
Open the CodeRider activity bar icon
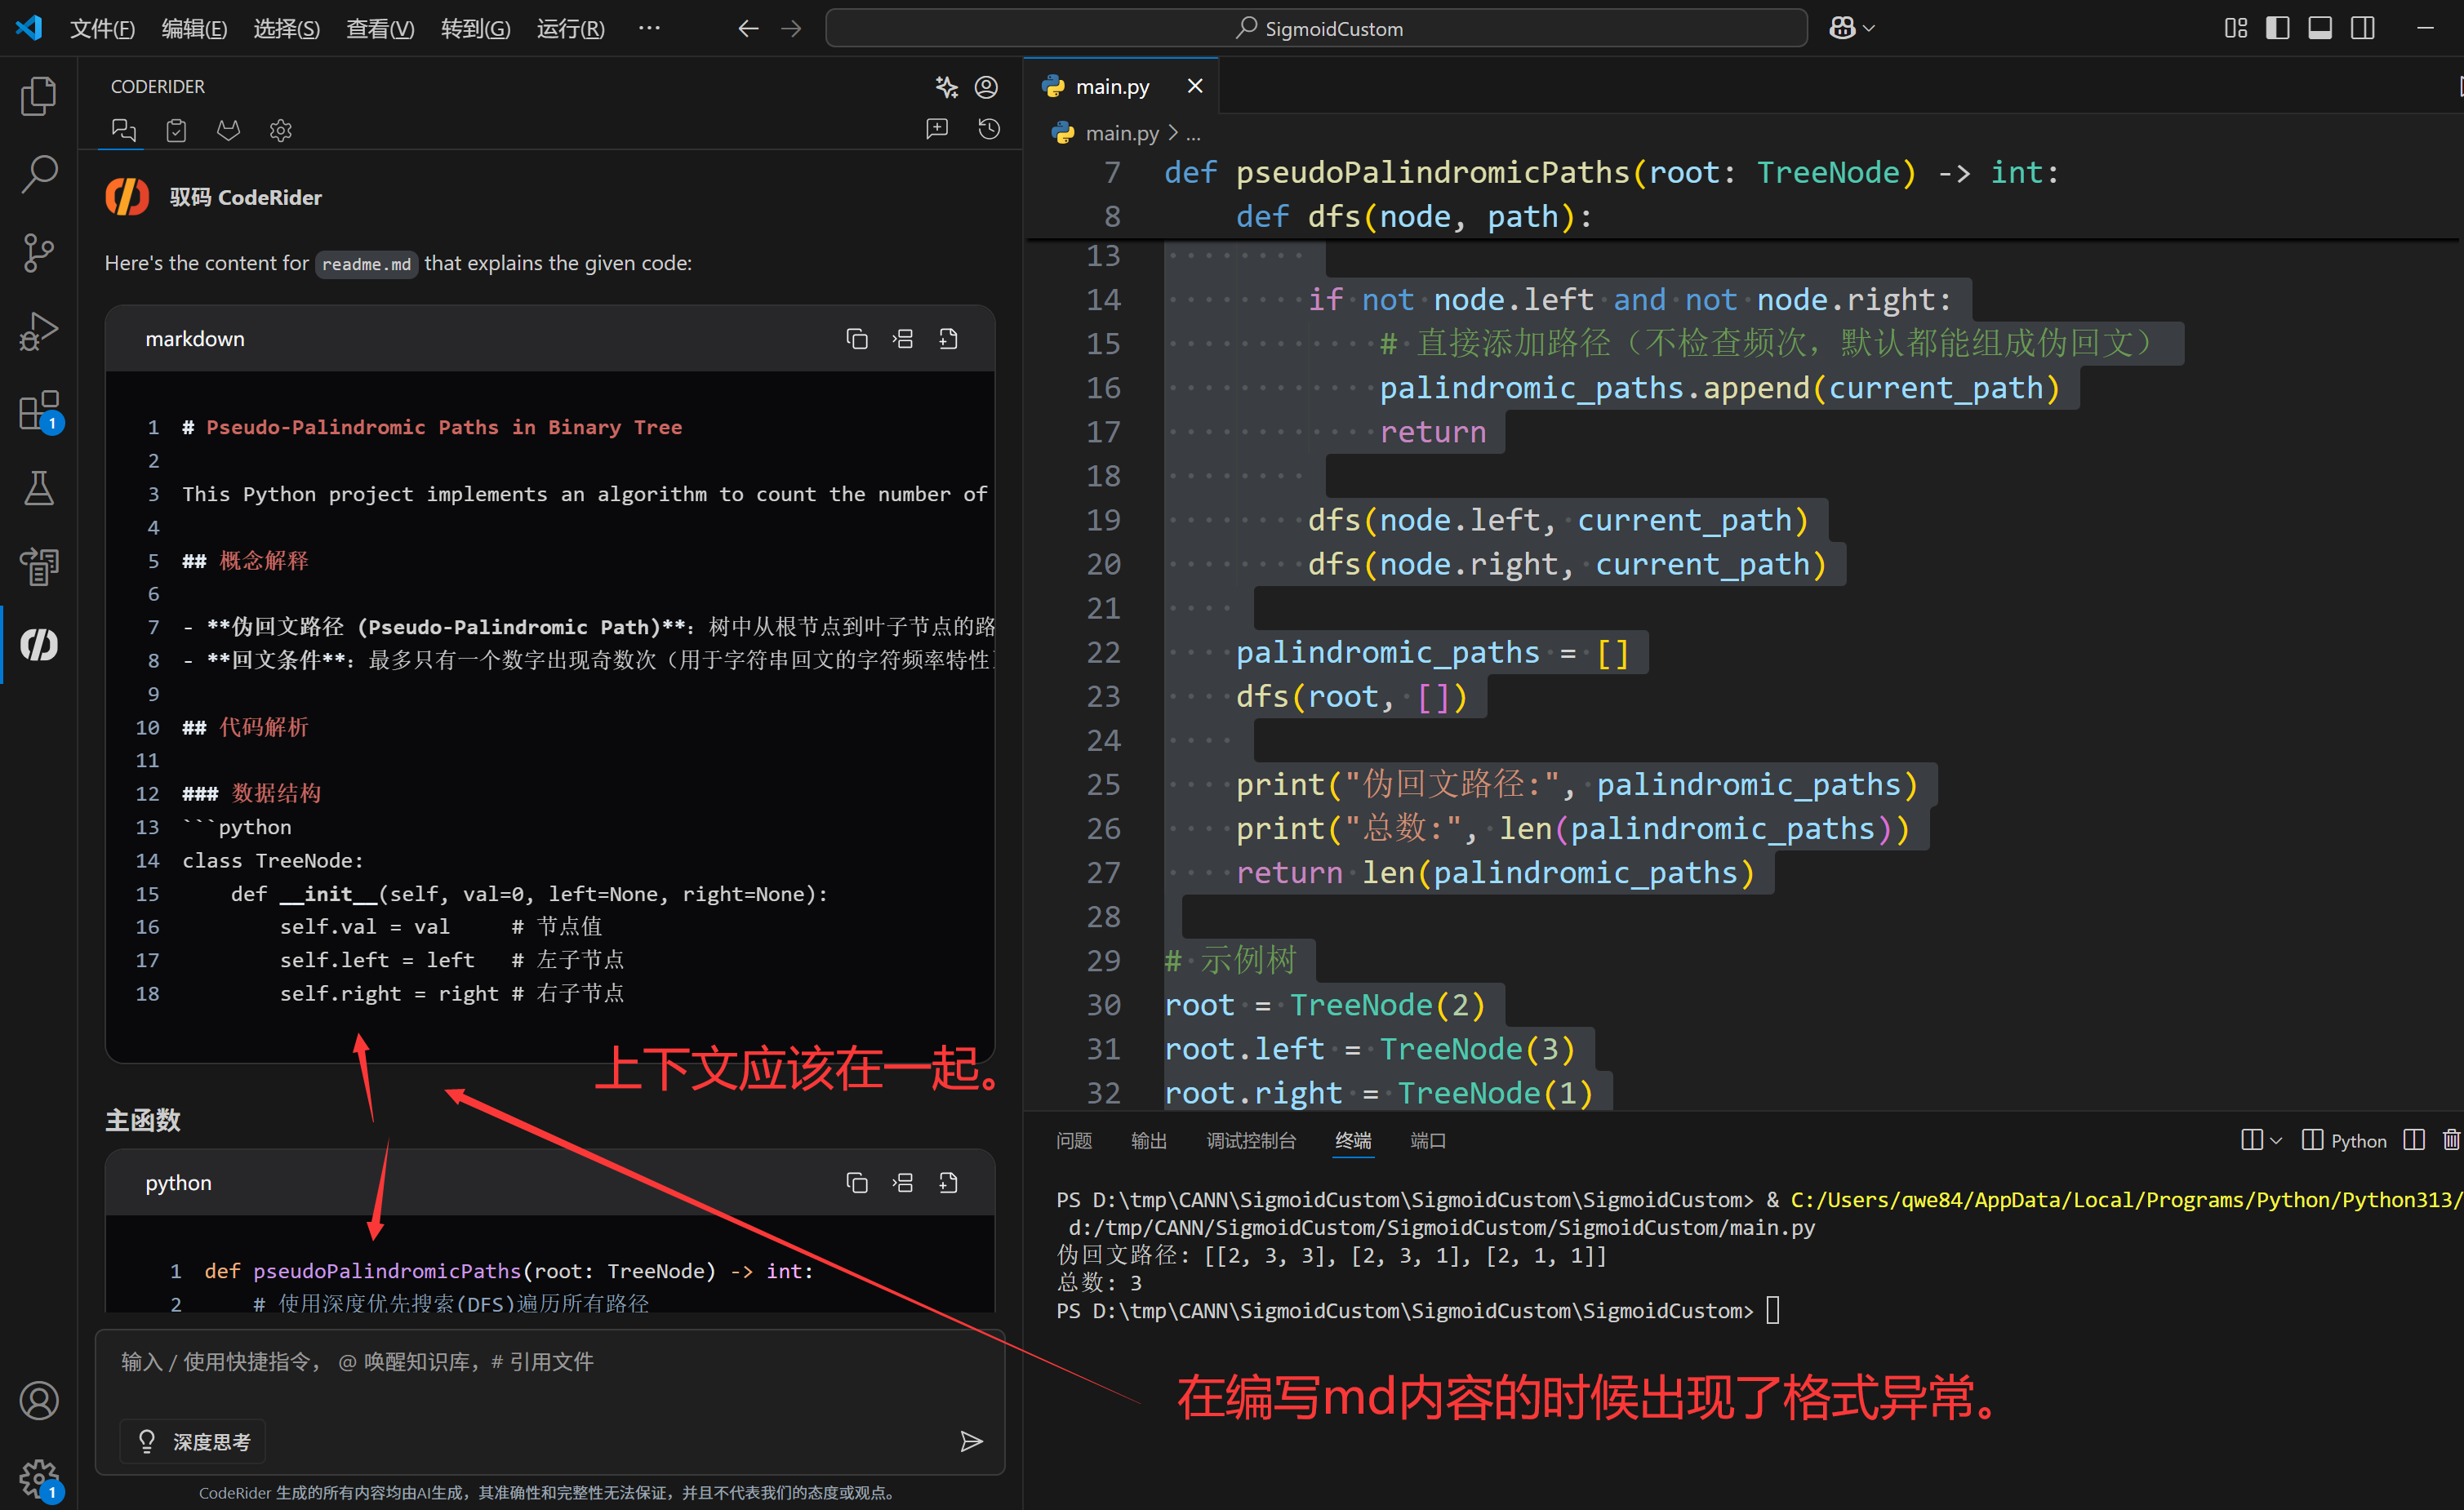(x=39, y=645)
